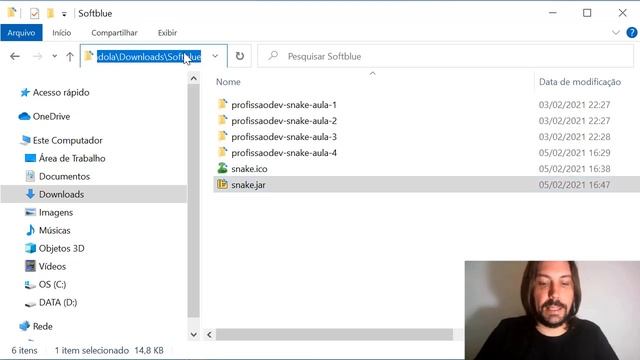The width and height of the screenshot is (640, 360).
Task: Open Imagens in the sidebar
Action: pyautogui.click(x=56, y=213)
